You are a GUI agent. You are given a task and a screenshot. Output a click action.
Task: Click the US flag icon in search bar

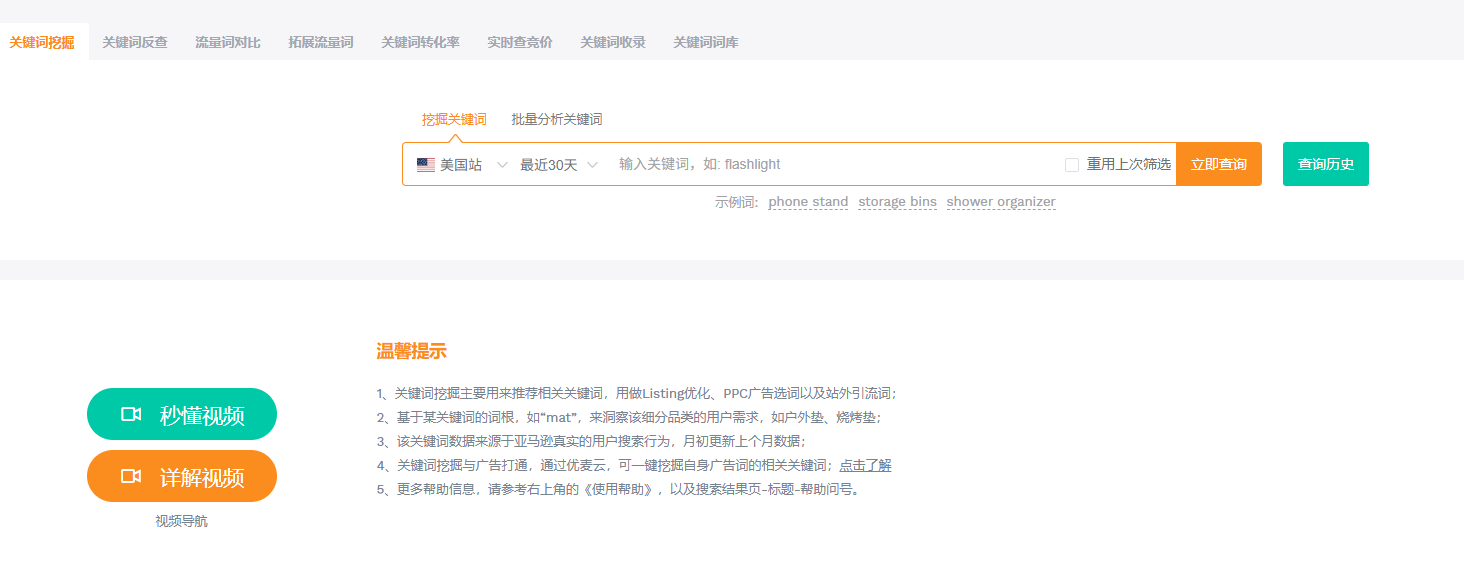[x=426, y=165]
